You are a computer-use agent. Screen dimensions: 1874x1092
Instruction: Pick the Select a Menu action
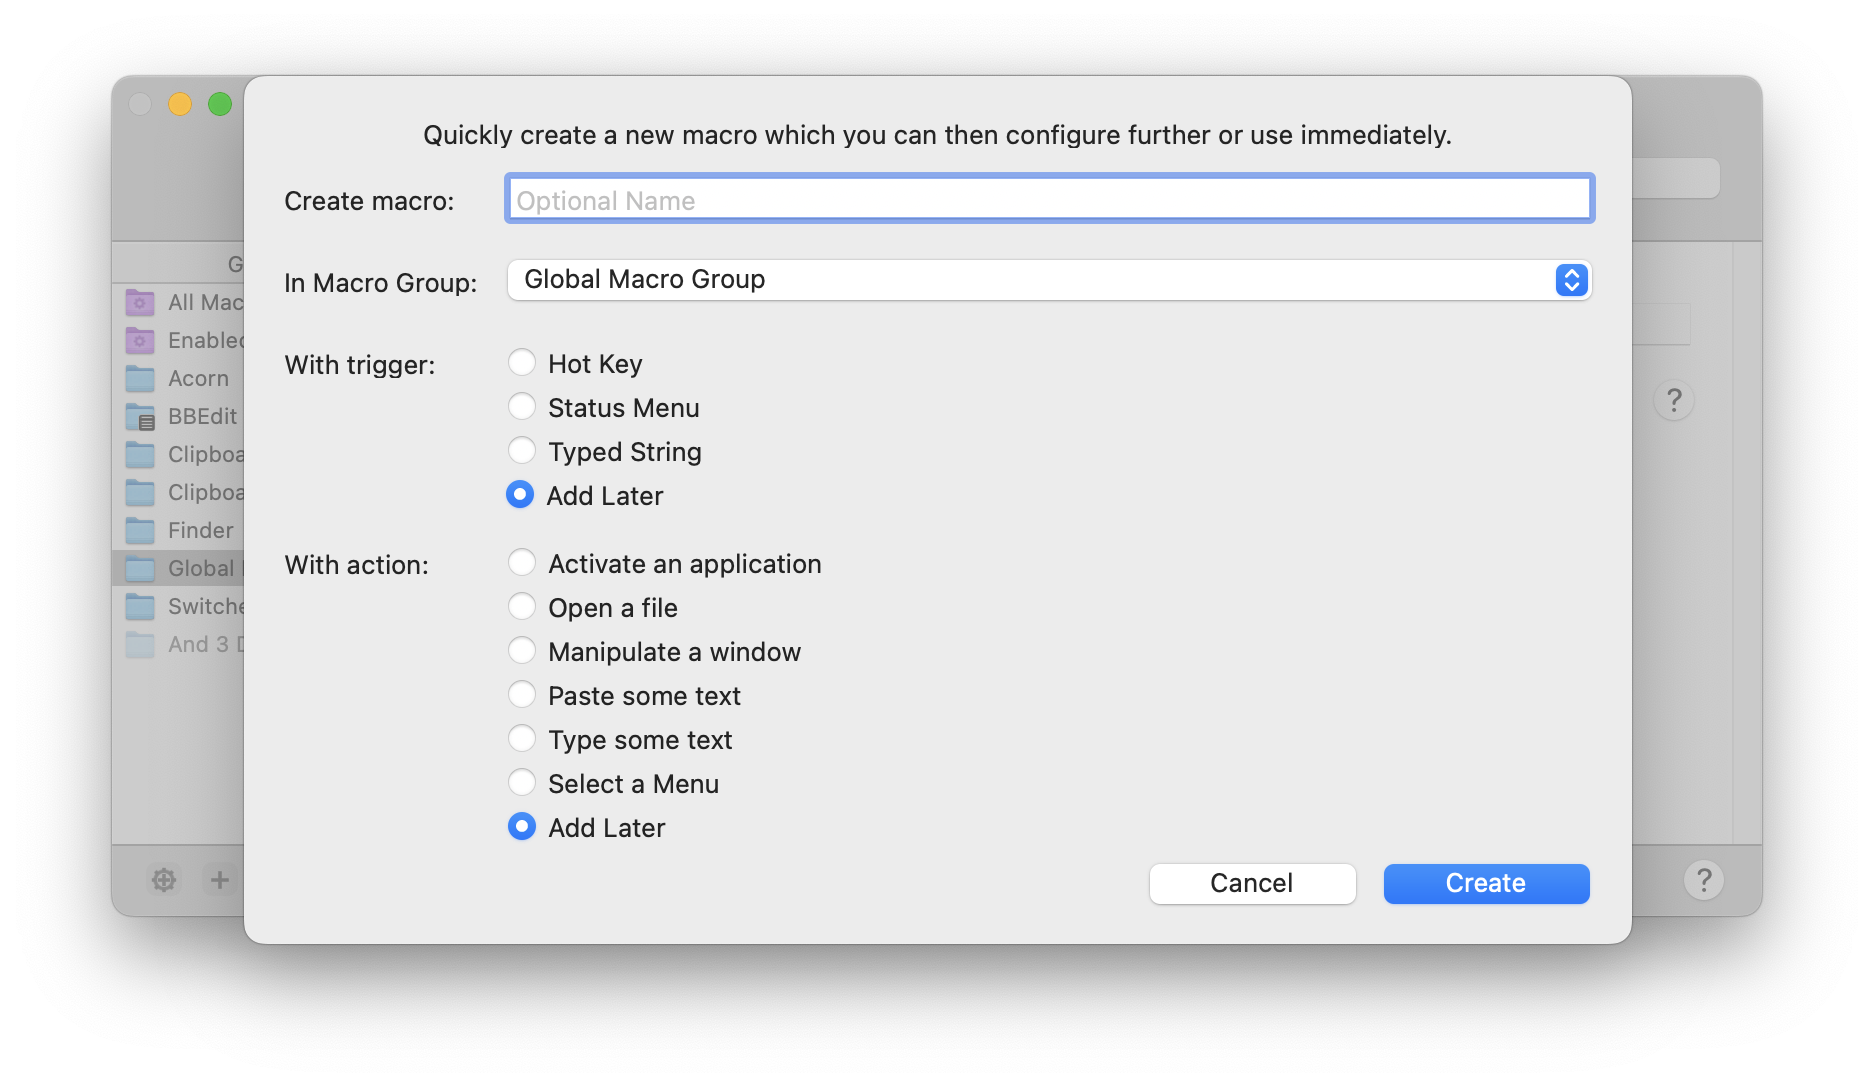[x=522, y=783]
